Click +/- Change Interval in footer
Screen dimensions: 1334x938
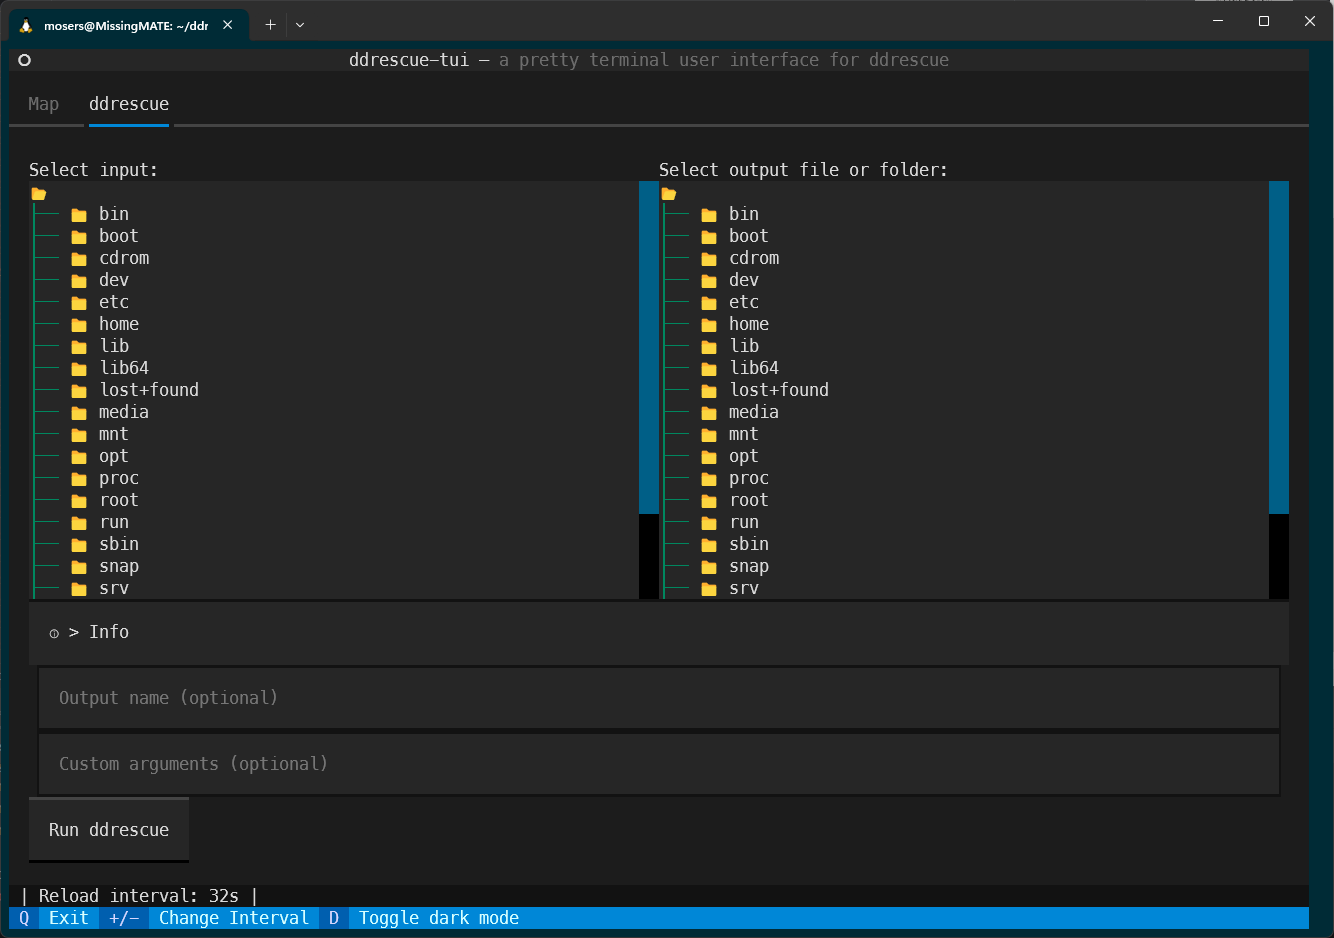click(209, 918)
